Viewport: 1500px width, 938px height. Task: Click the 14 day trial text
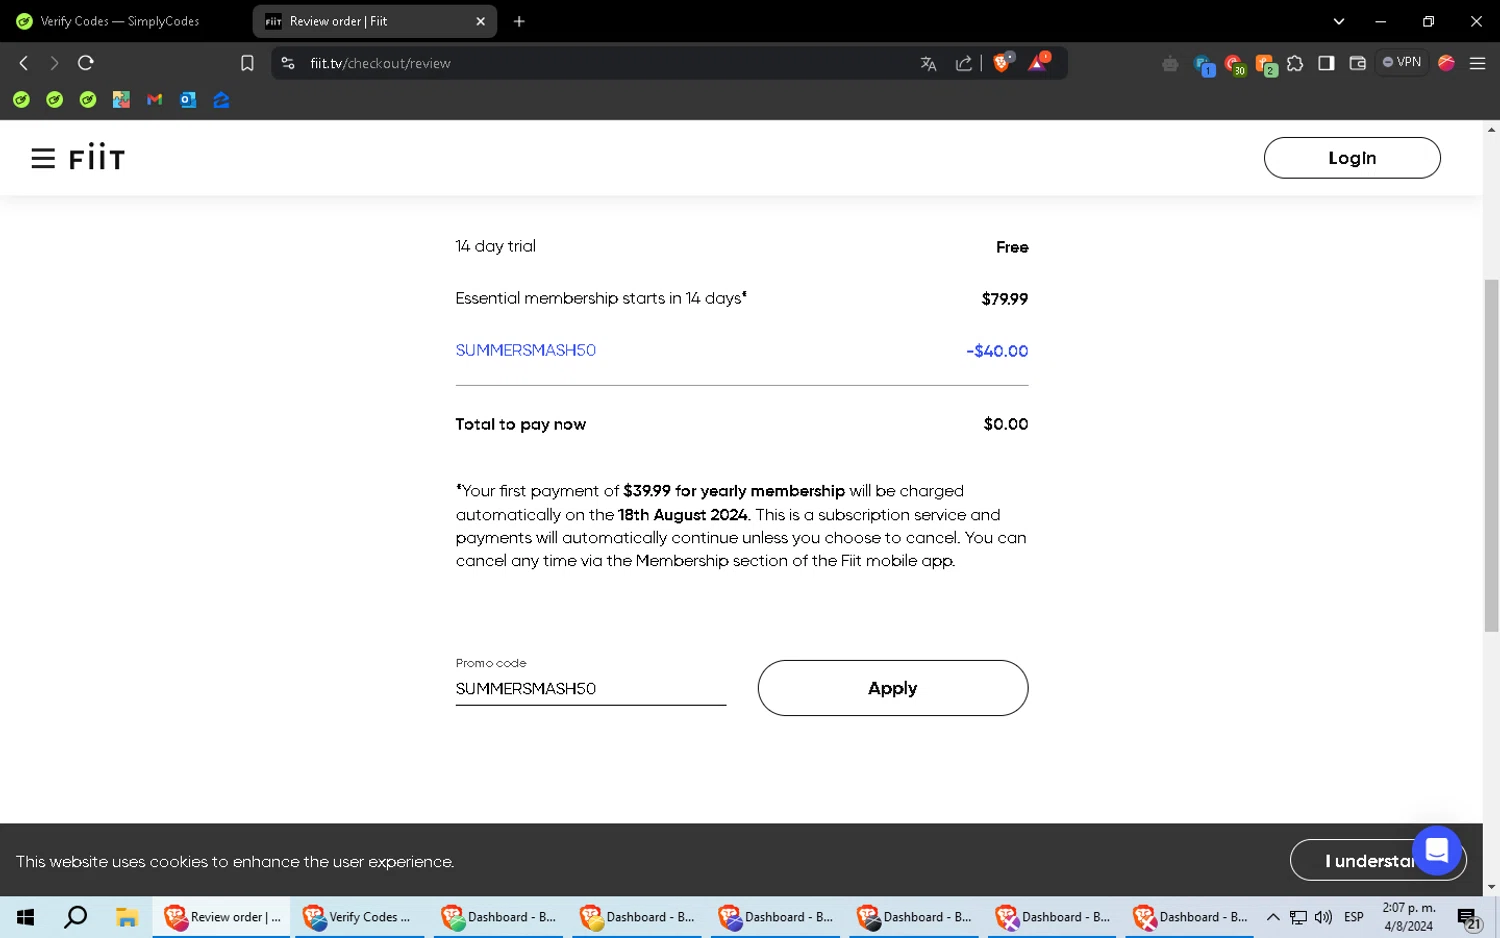tap(496, 246)
